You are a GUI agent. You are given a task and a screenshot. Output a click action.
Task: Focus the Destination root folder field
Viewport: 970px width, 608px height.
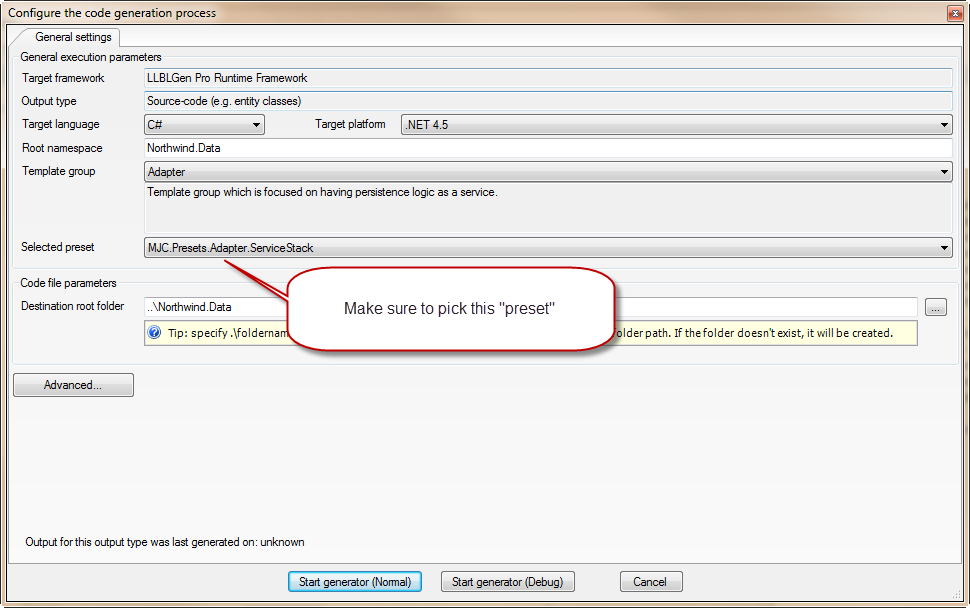[215, 307]
